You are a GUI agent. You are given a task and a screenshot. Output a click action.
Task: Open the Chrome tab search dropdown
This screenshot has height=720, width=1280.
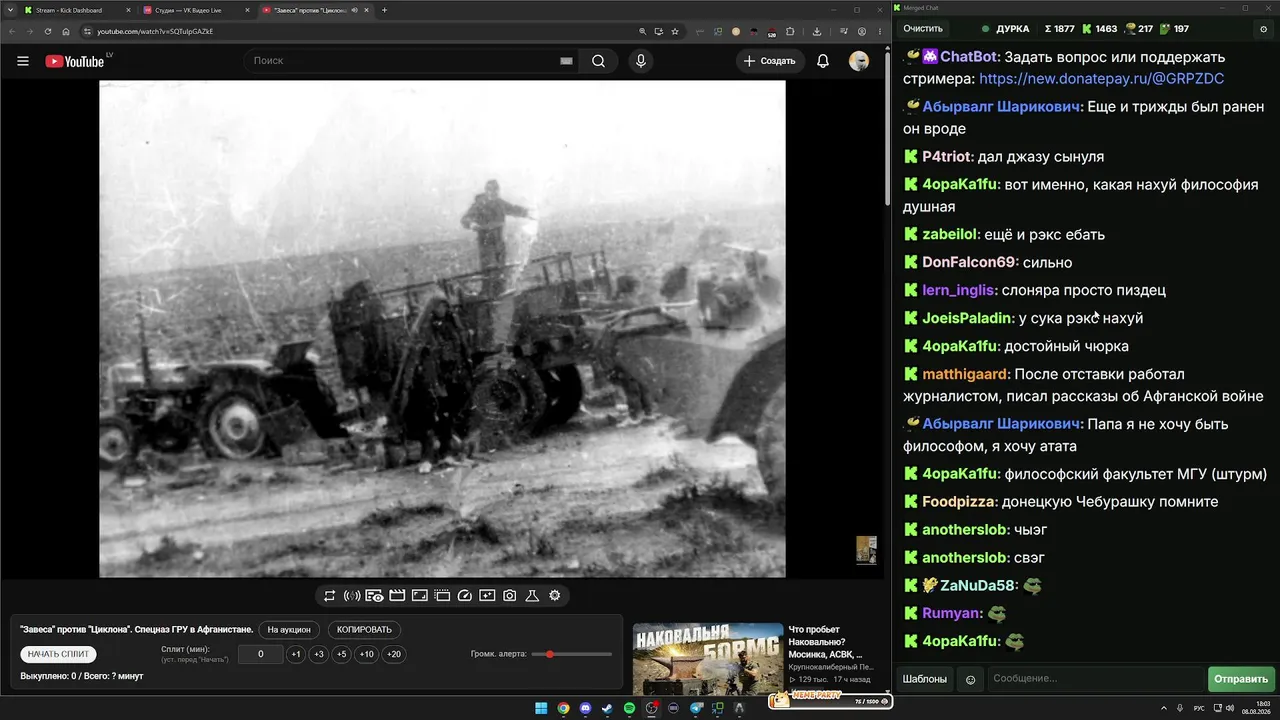[8, 10]
